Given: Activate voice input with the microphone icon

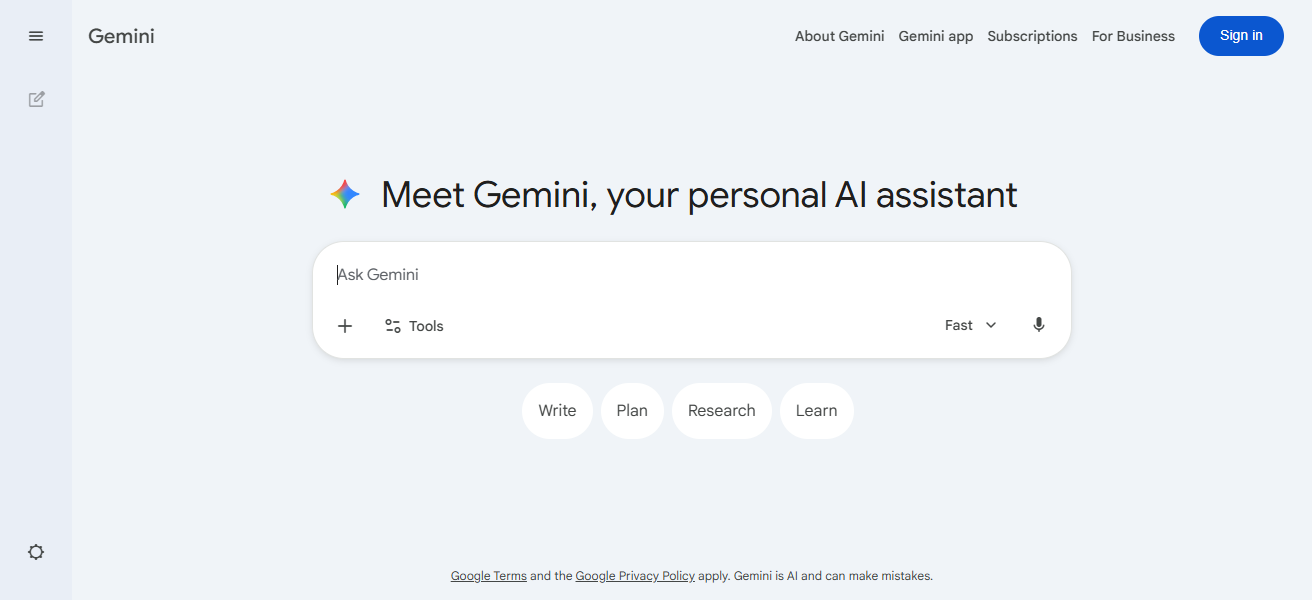Looking at the screenshot, I should point(1038,325).
